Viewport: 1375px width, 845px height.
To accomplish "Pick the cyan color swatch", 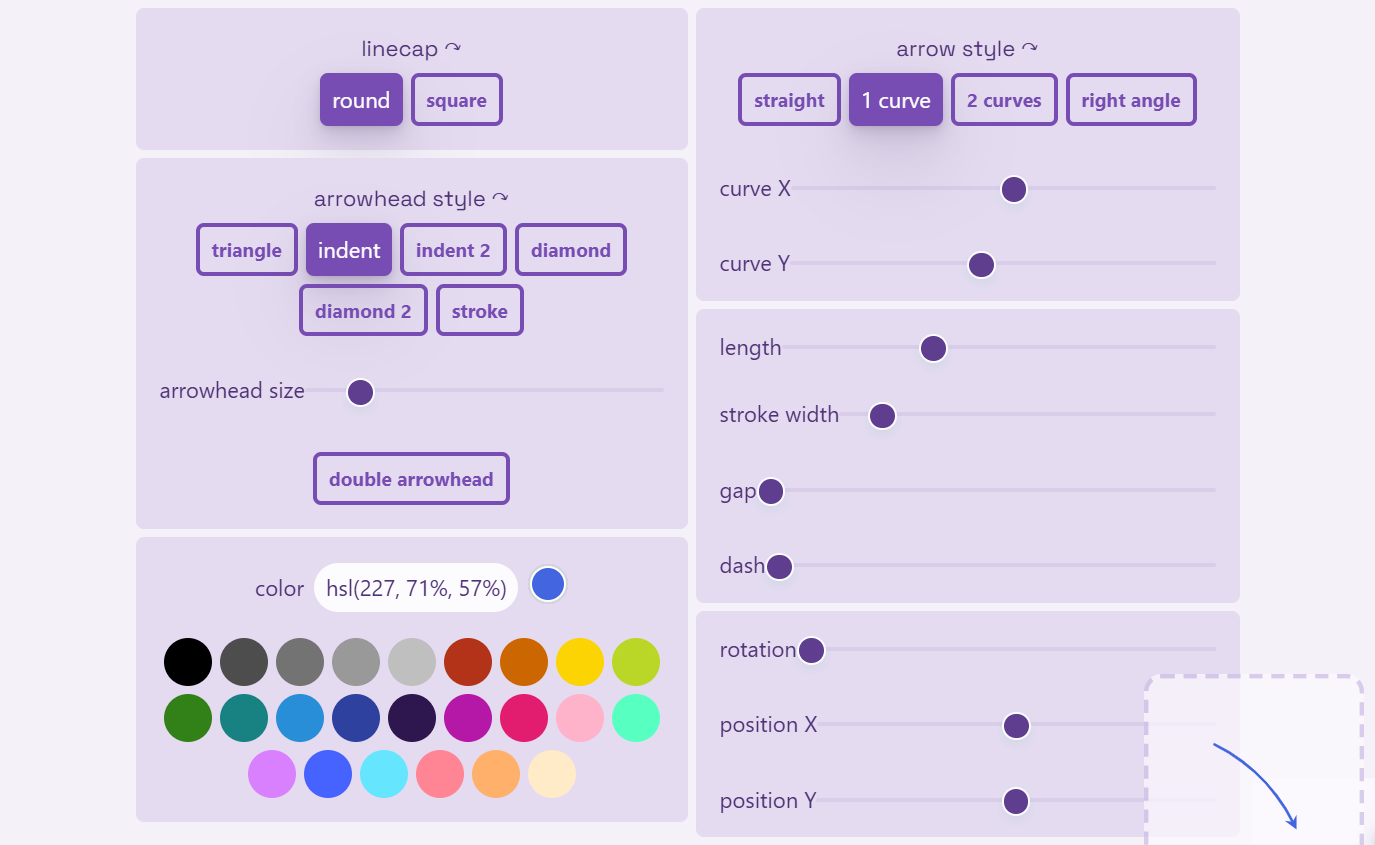I will coord(384,774).
